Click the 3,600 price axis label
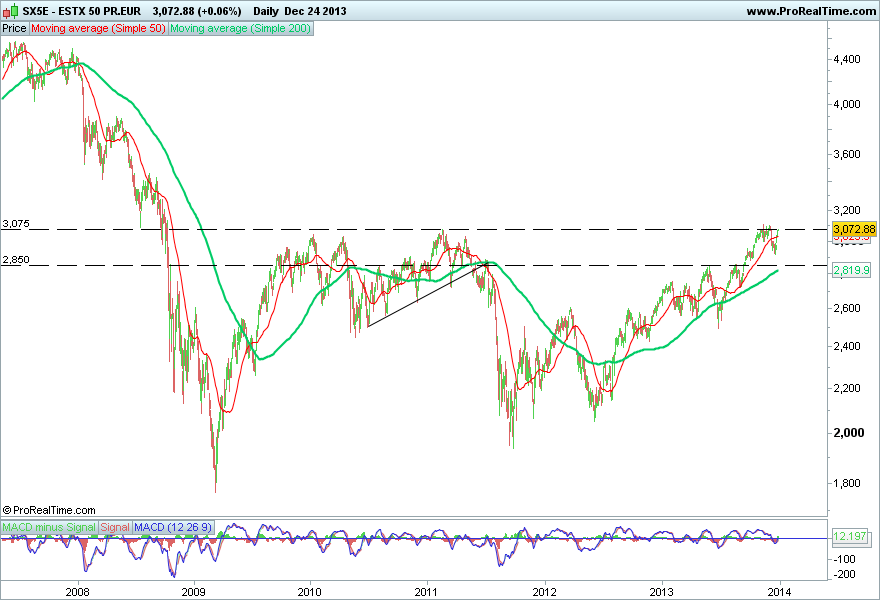The height and width of the screenshot is (600, 880). click(x=847, y=154)
